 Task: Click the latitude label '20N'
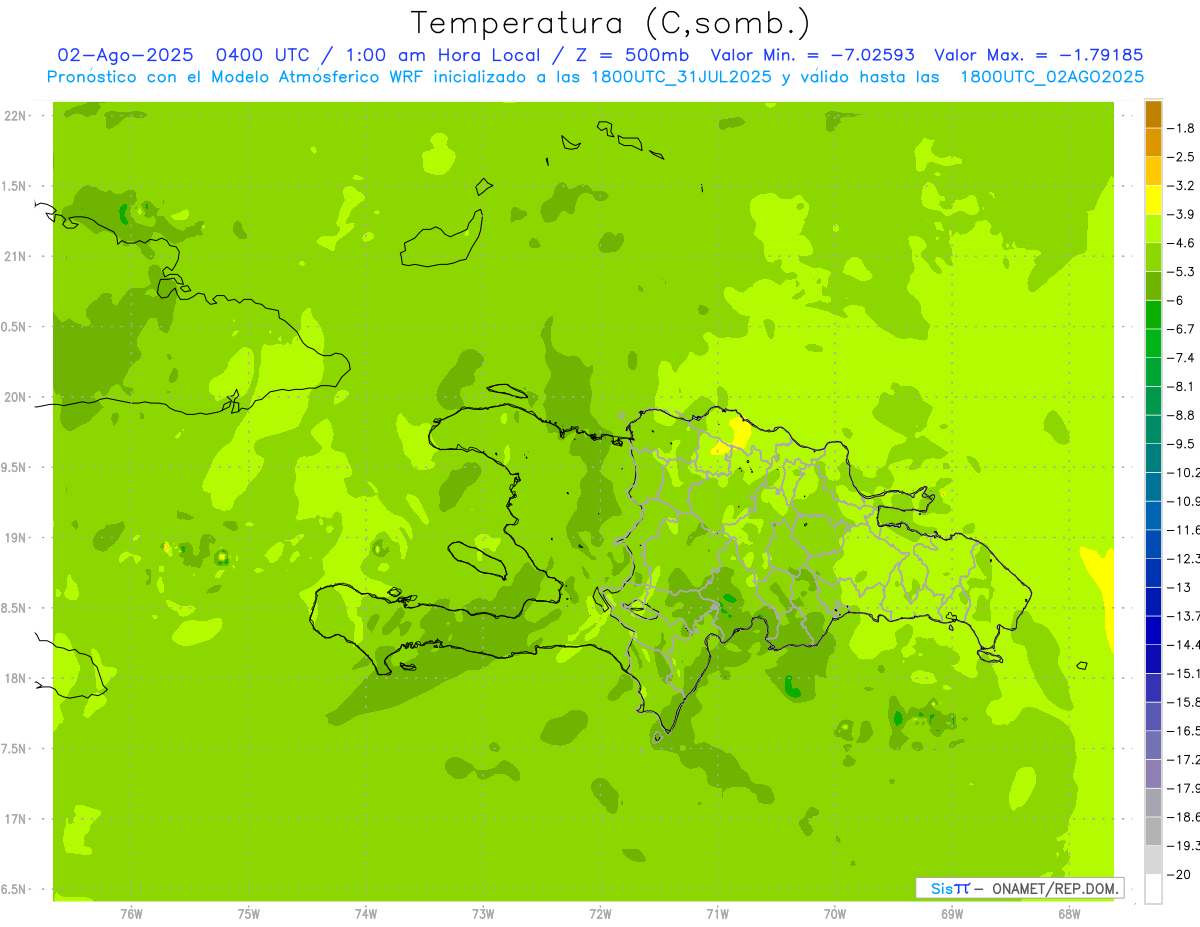pyautogui.click(x=13, y=397)
